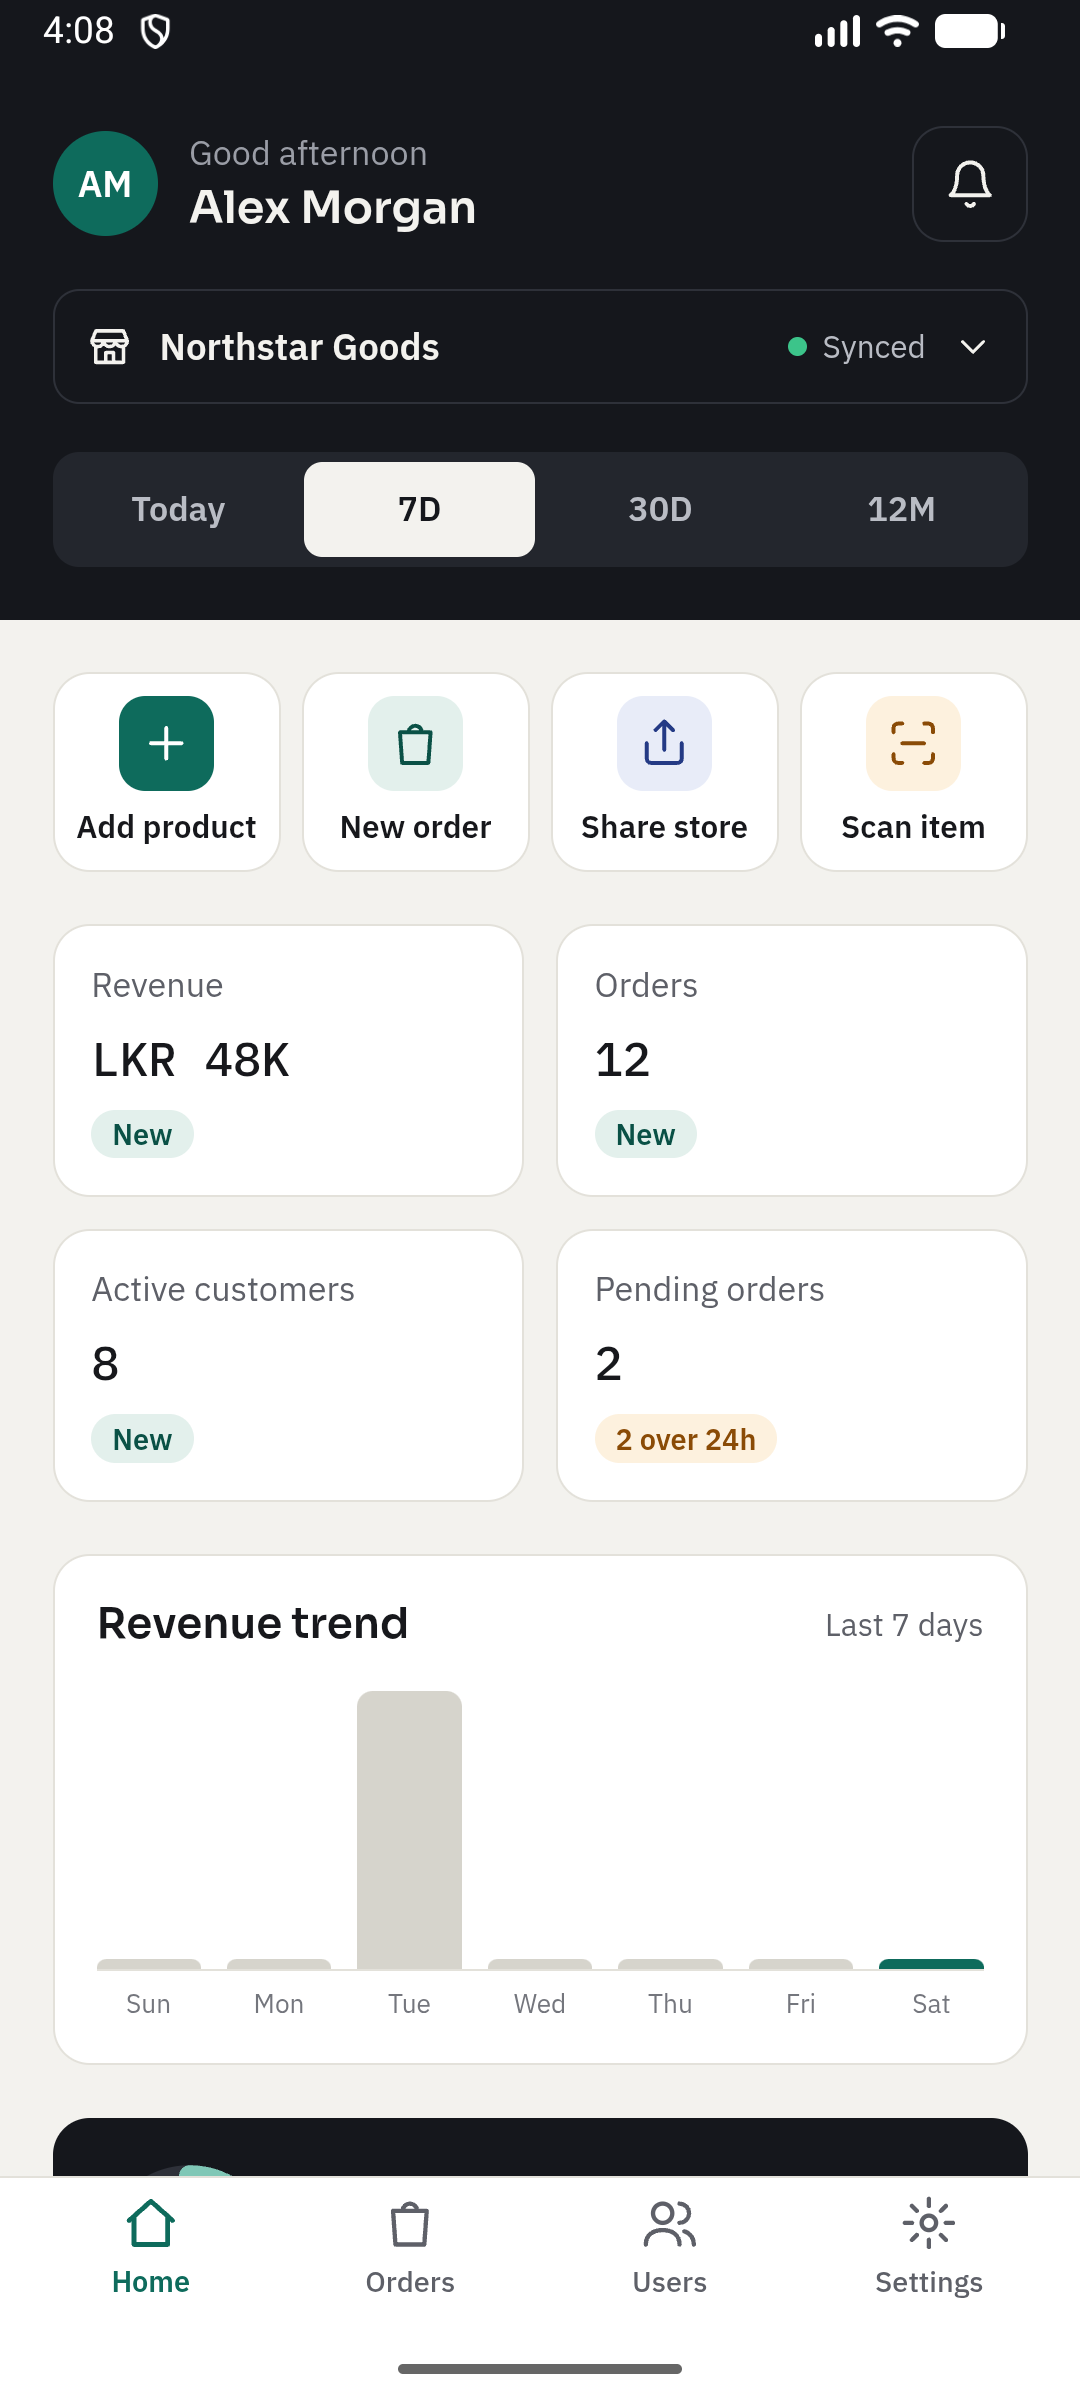Viewport: 1080px width, 2400px height.
Task: Open the Northstar Goods store switcher
Action: 540,347
